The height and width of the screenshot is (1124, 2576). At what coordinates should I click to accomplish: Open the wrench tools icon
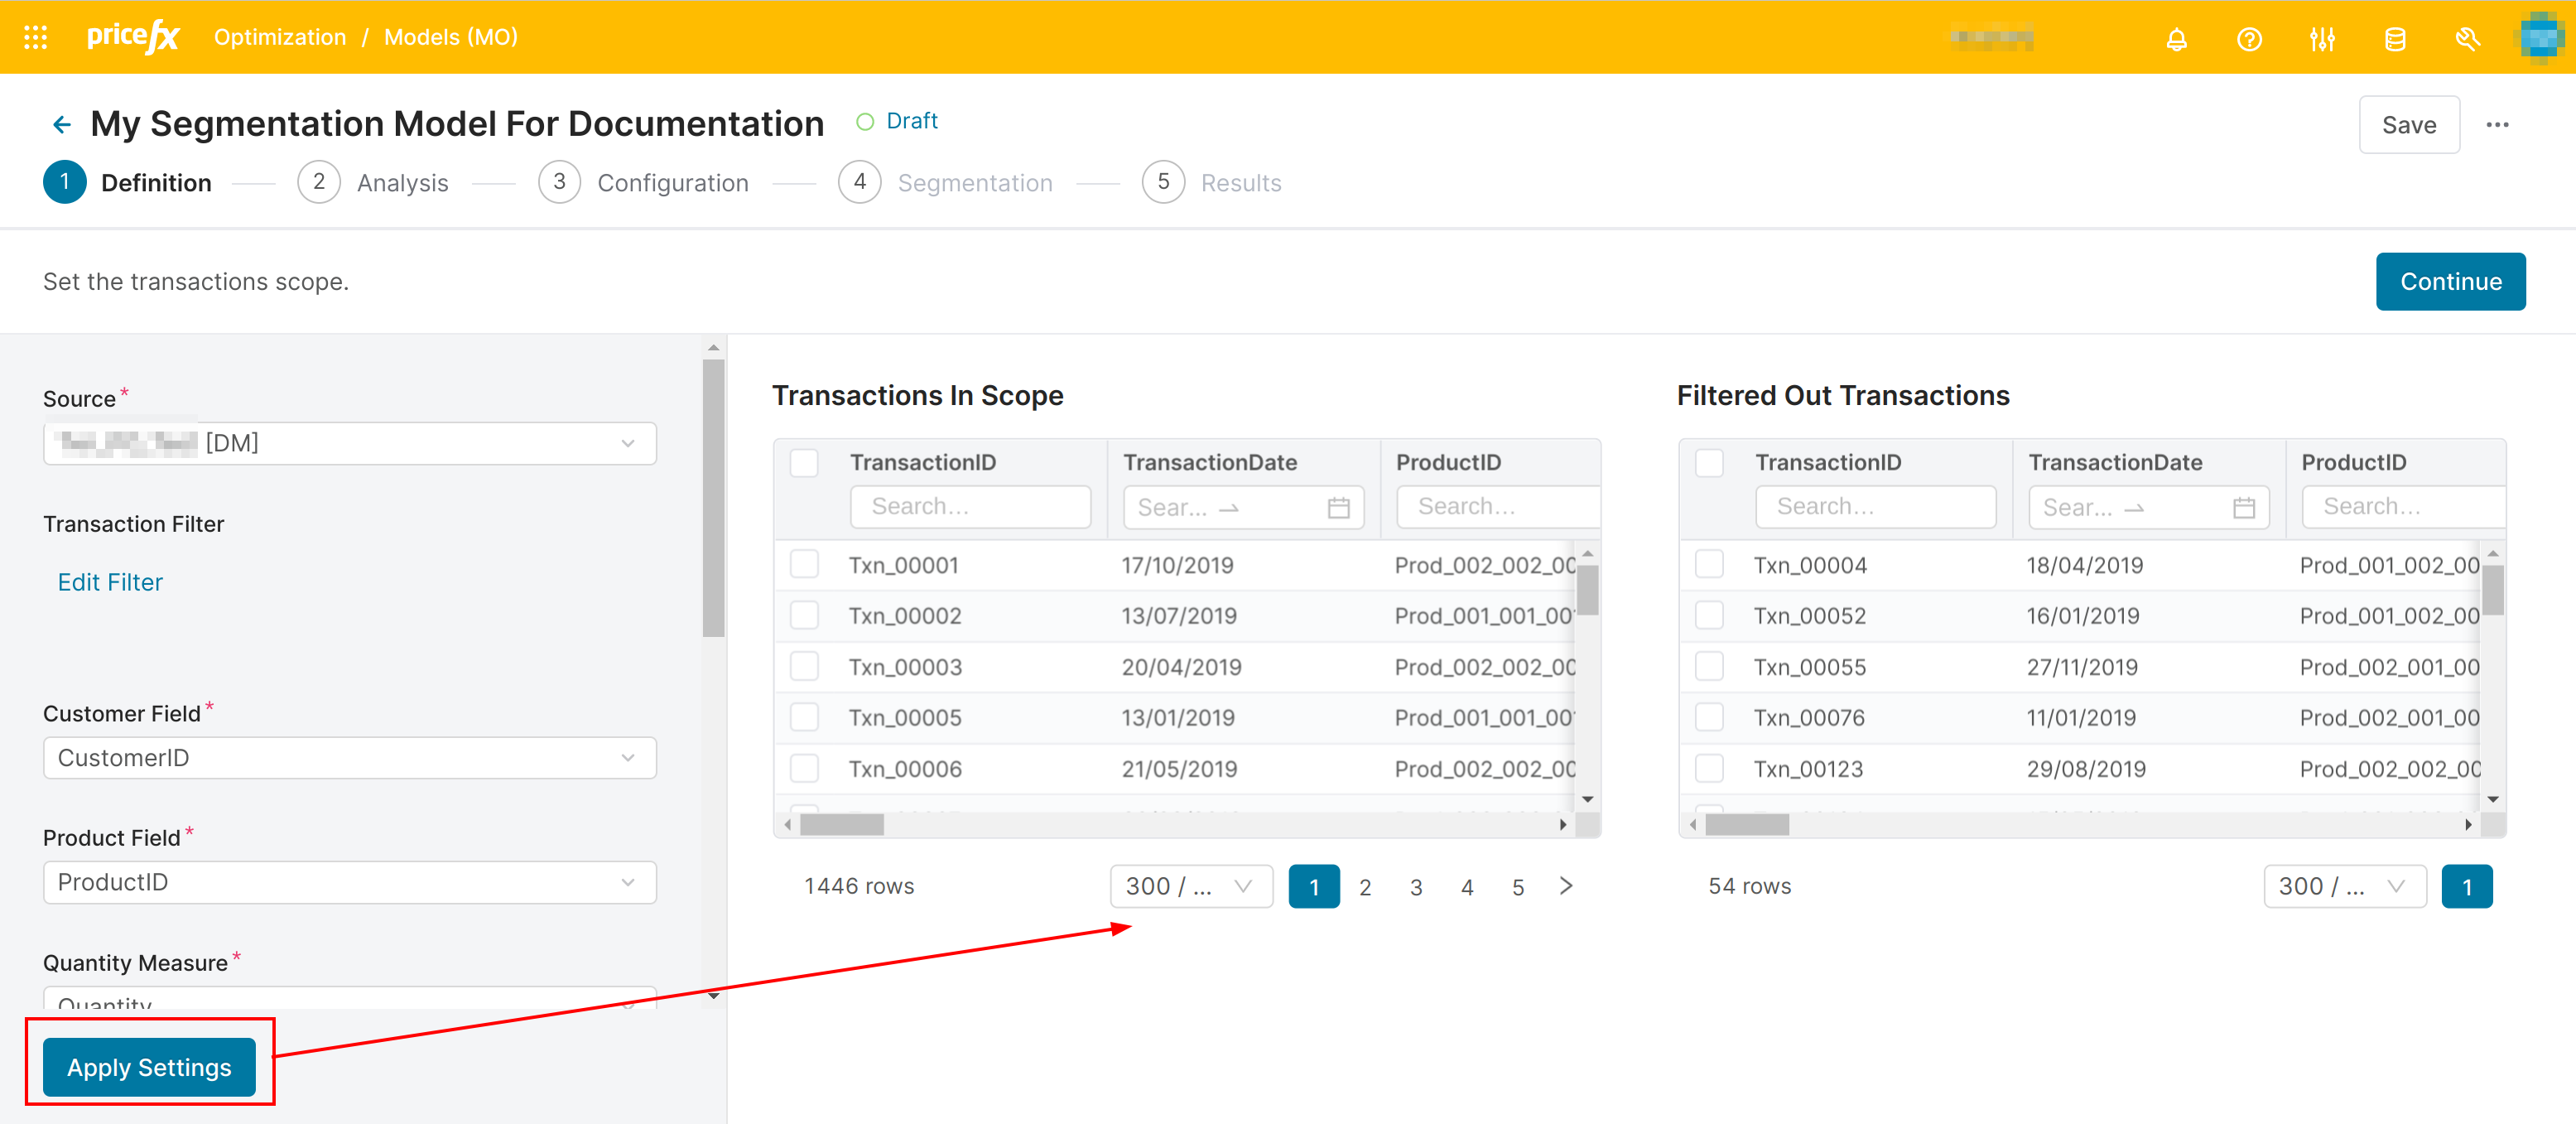[2467, 39]
